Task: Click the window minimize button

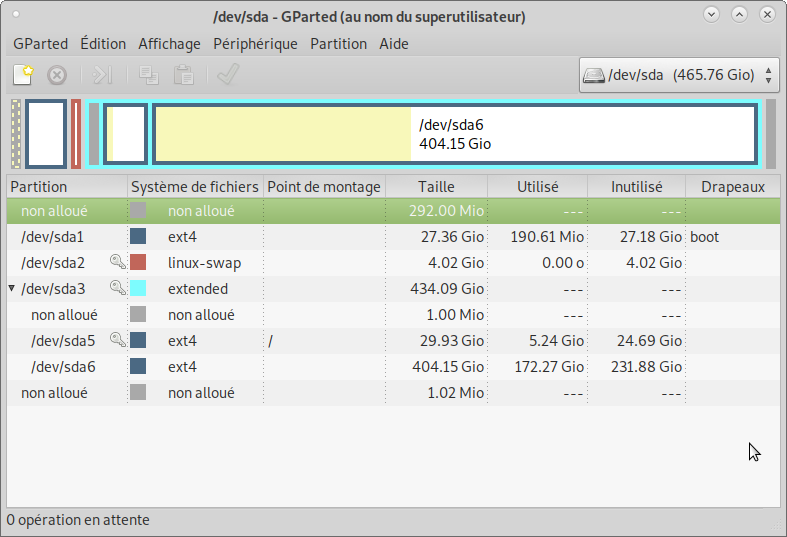Action: tap(711, 15)
